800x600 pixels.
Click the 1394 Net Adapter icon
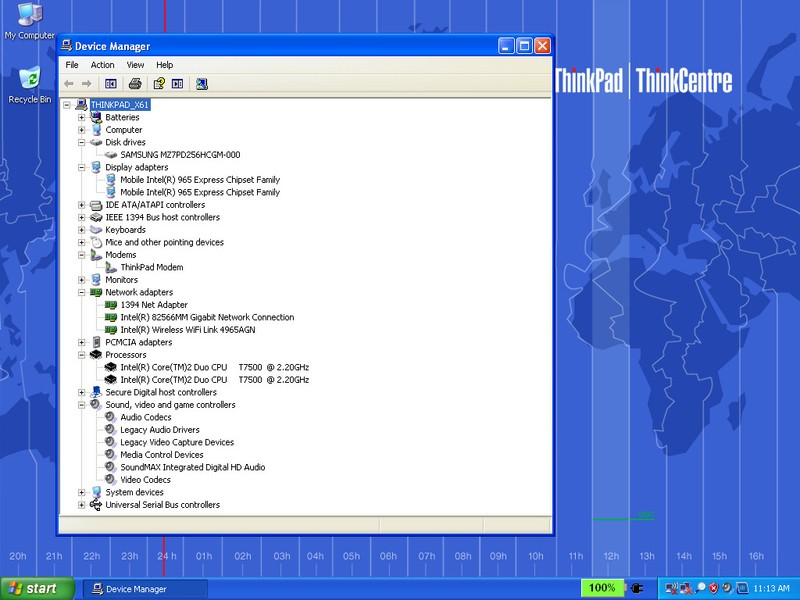point(111,305)
